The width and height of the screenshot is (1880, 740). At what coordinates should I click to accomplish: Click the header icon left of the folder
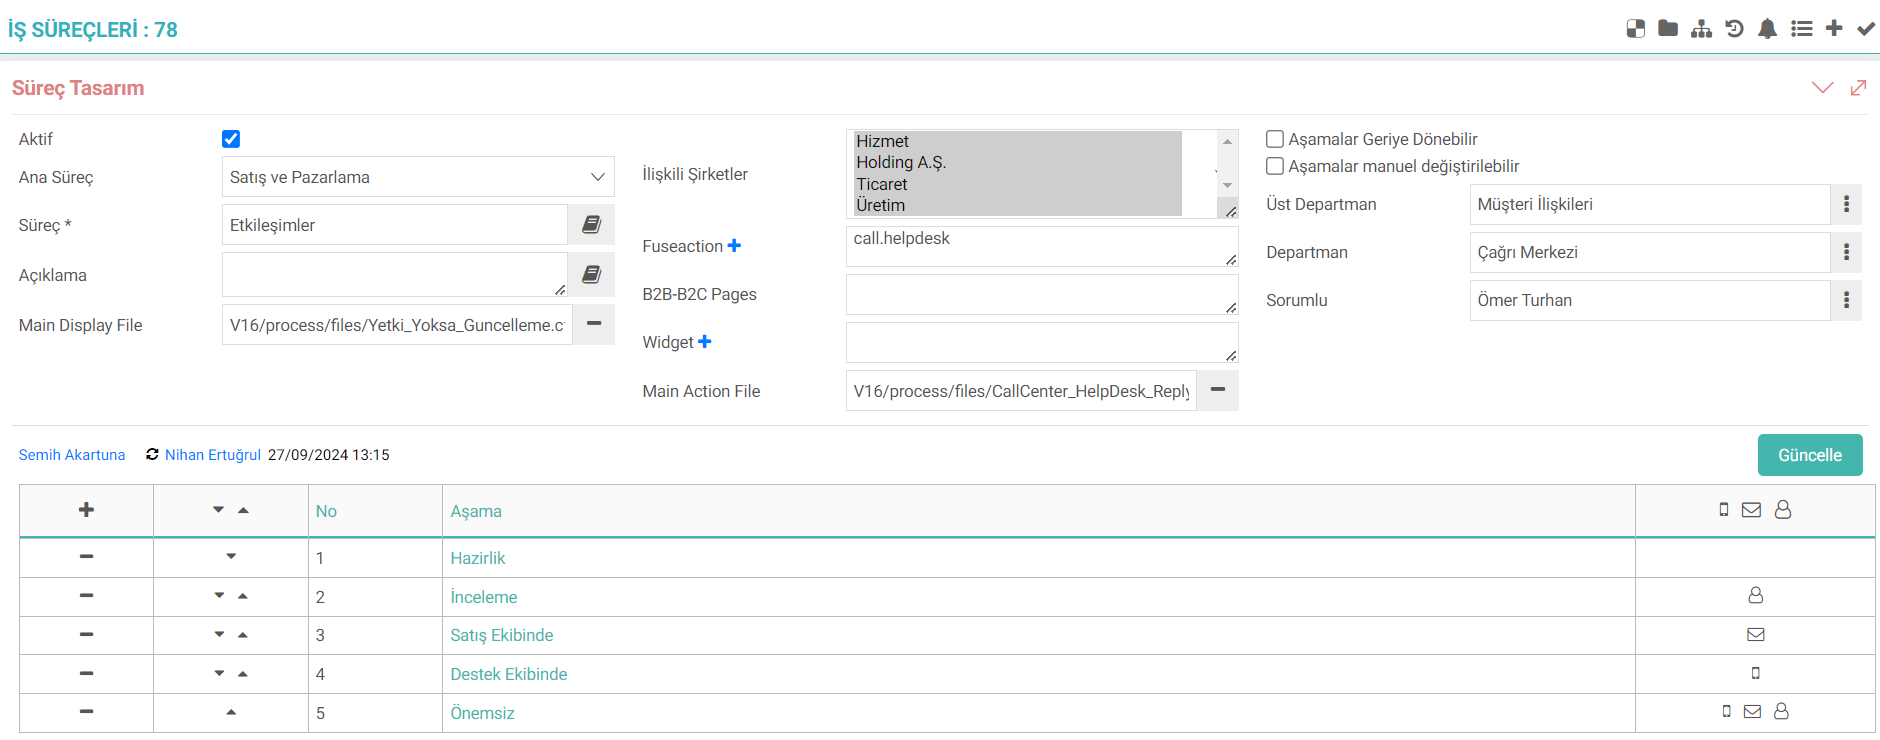coord(1636,29)
